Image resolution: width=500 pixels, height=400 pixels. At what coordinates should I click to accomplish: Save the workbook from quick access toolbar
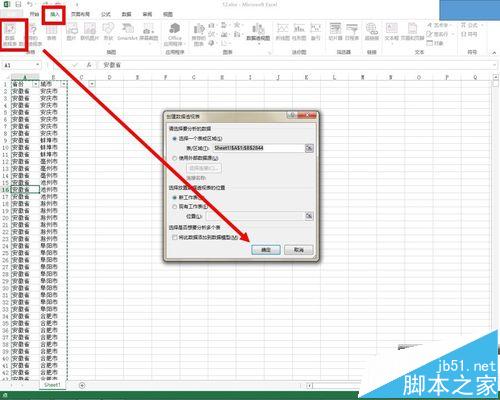pos(18,4)
